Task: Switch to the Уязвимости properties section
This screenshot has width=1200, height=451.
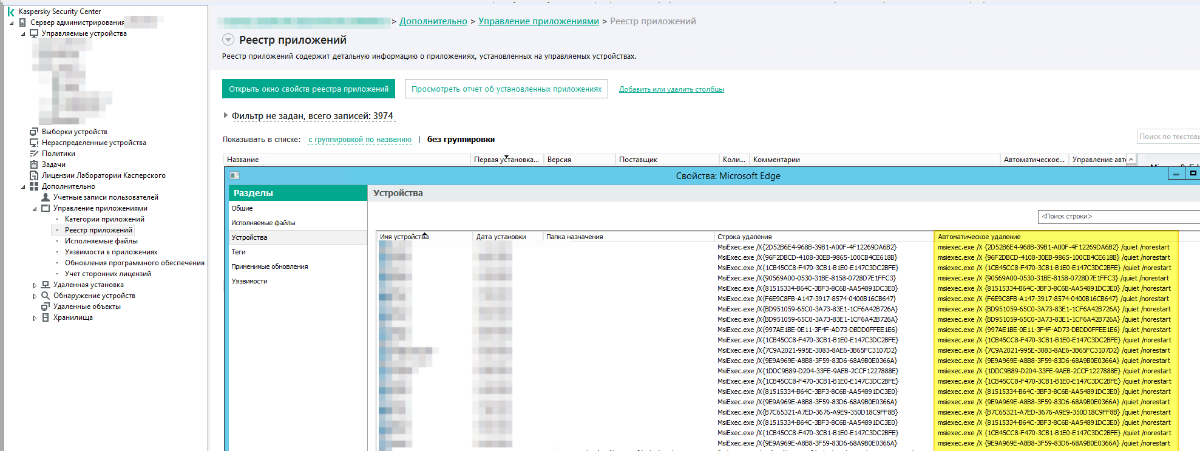Action: [x=250, y=281]
